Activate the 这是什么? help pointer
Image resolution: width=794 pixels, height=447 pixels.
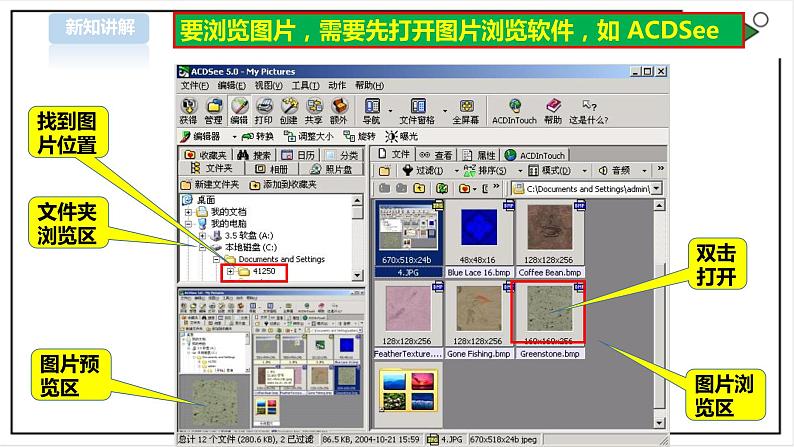589,110
